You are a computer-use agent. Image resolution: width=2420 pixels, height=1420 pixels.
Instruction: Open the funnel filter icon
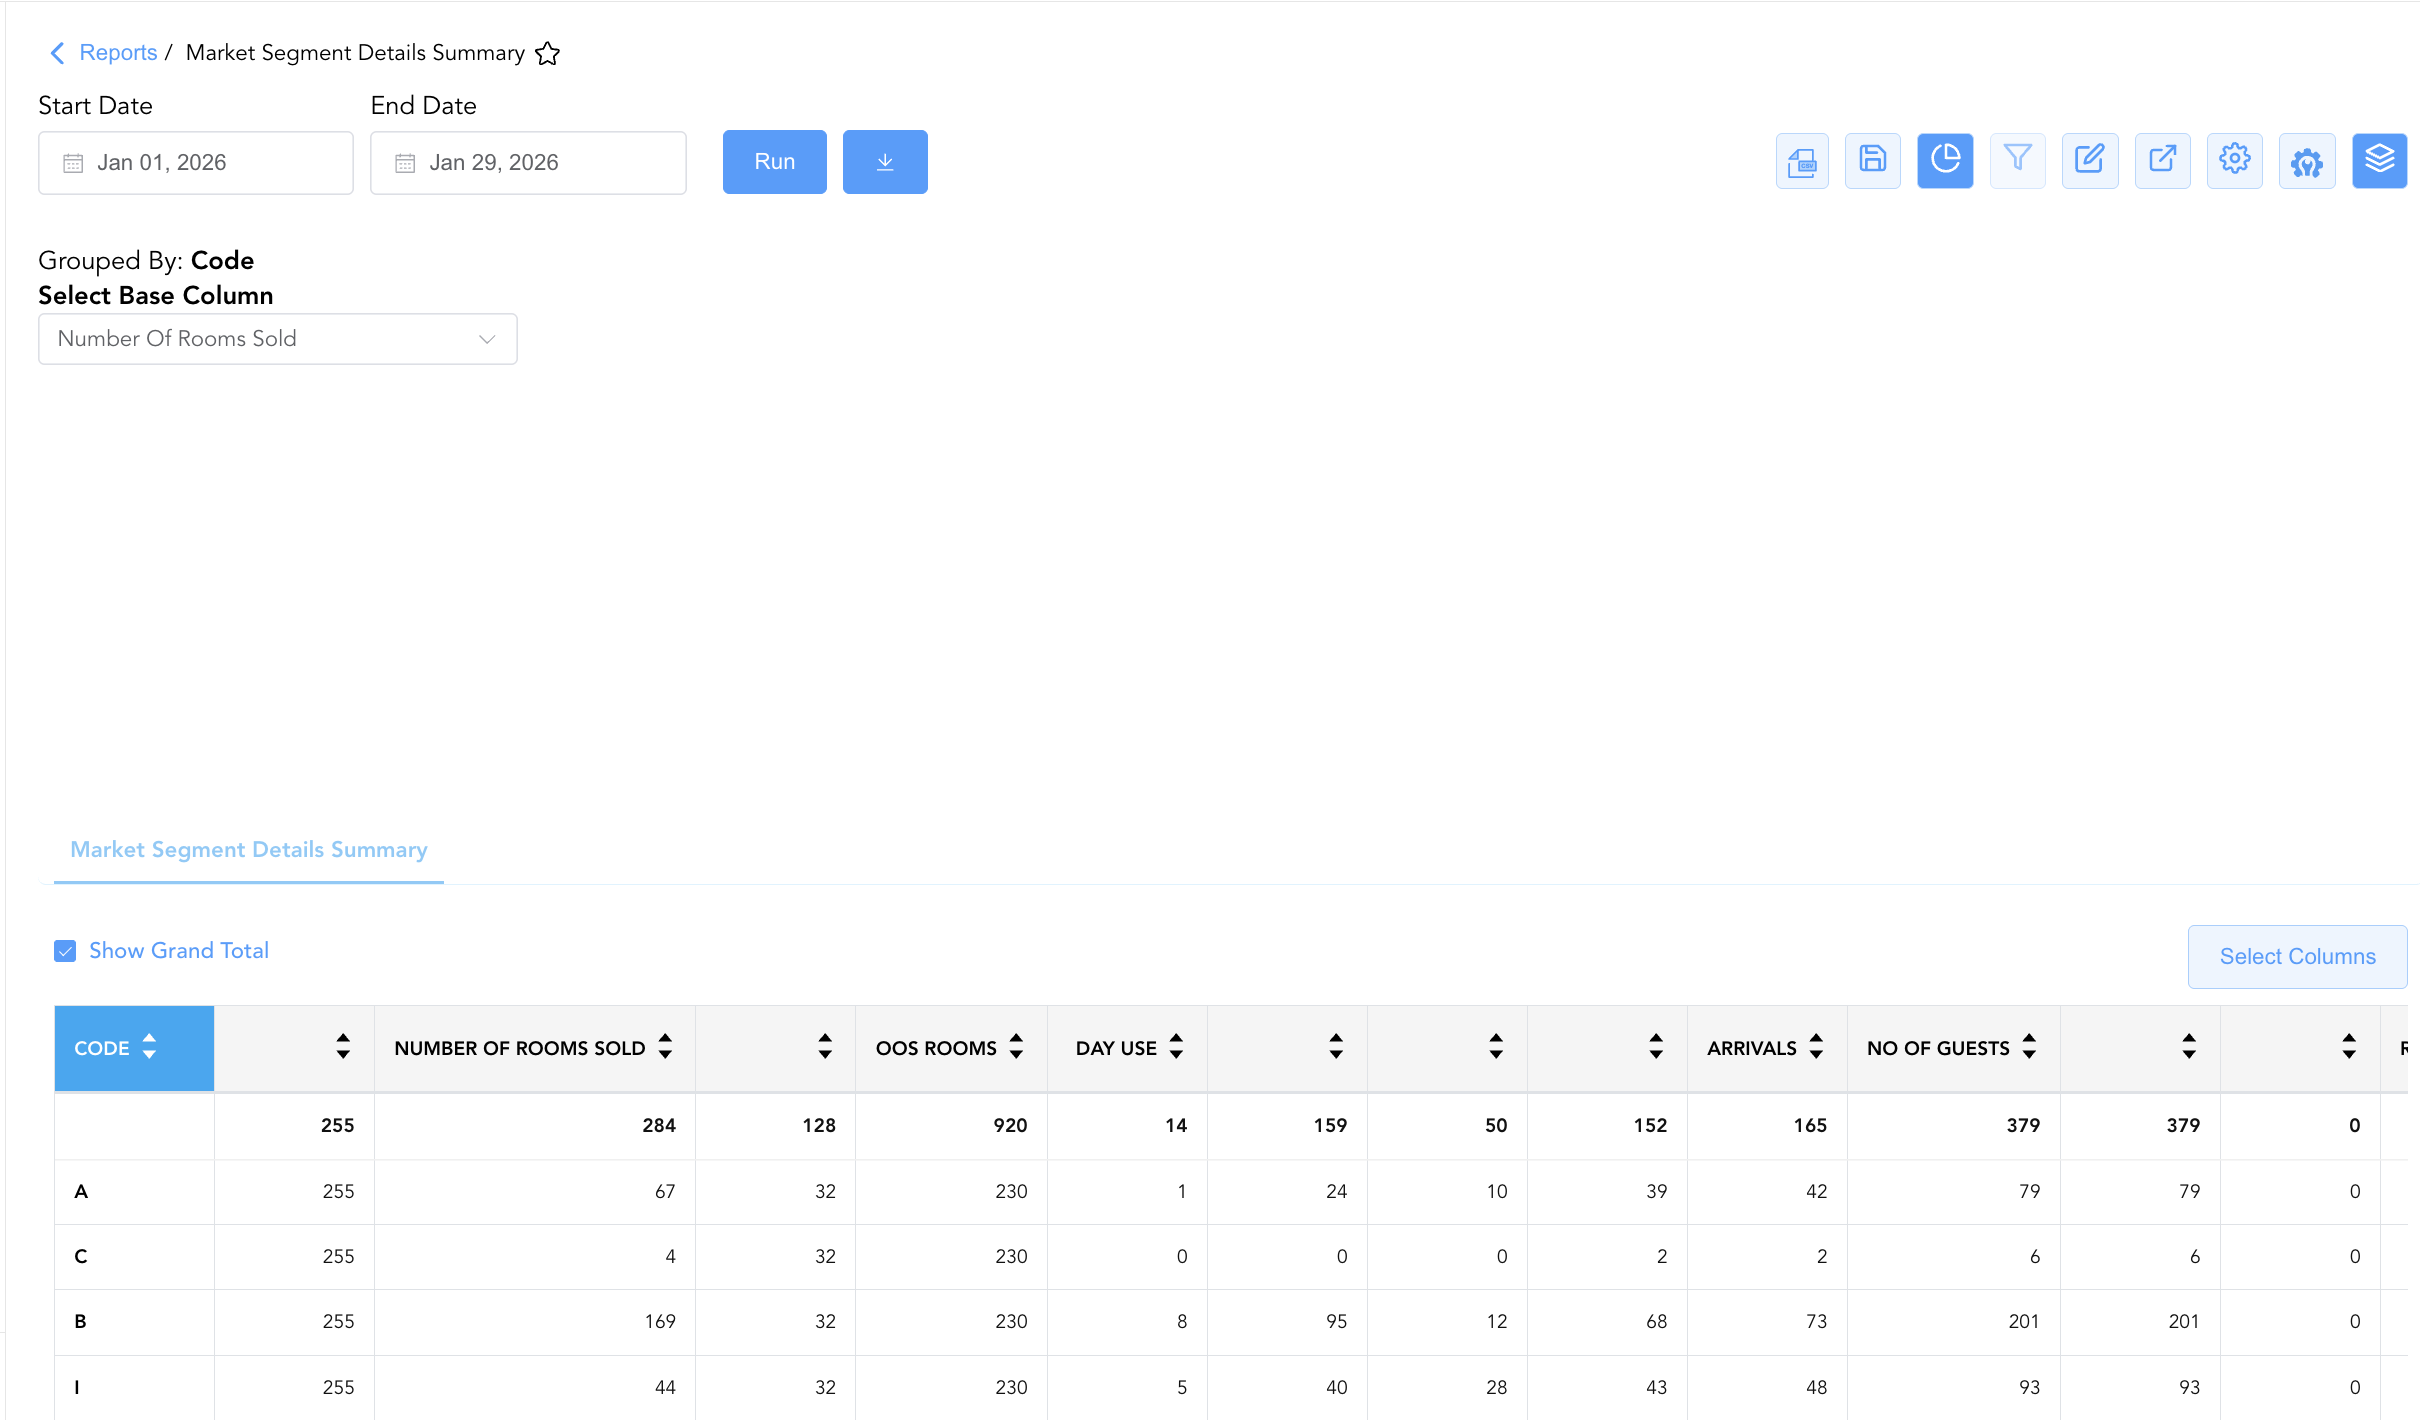2017,161
